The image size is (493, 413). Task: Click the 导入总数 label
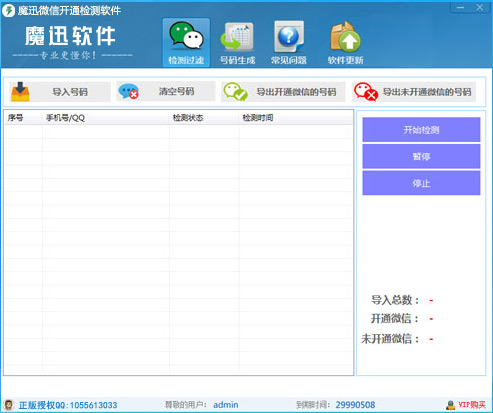tap(395, 300)
